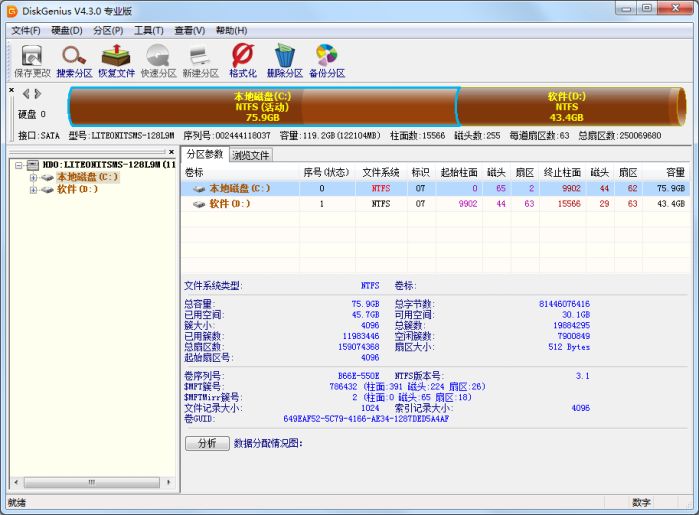The height and width of the screenshot is (515, 699).
Task: Click the 终止柱面 column header
Action: (x=562, y=173)
